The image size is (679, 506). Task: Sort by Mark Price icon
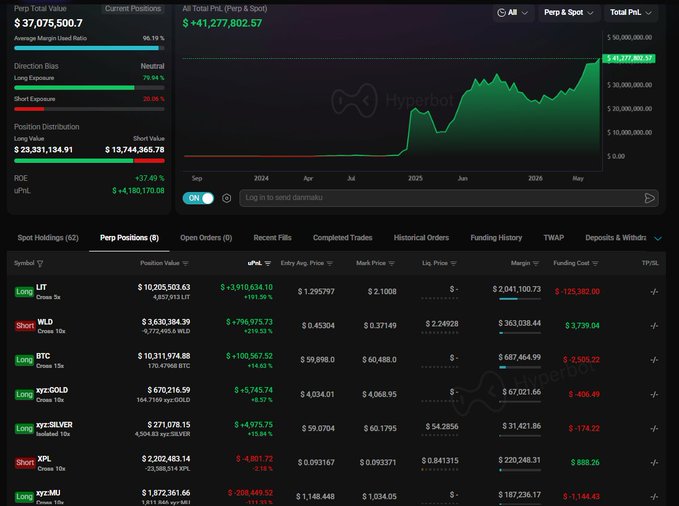point(391,263)
